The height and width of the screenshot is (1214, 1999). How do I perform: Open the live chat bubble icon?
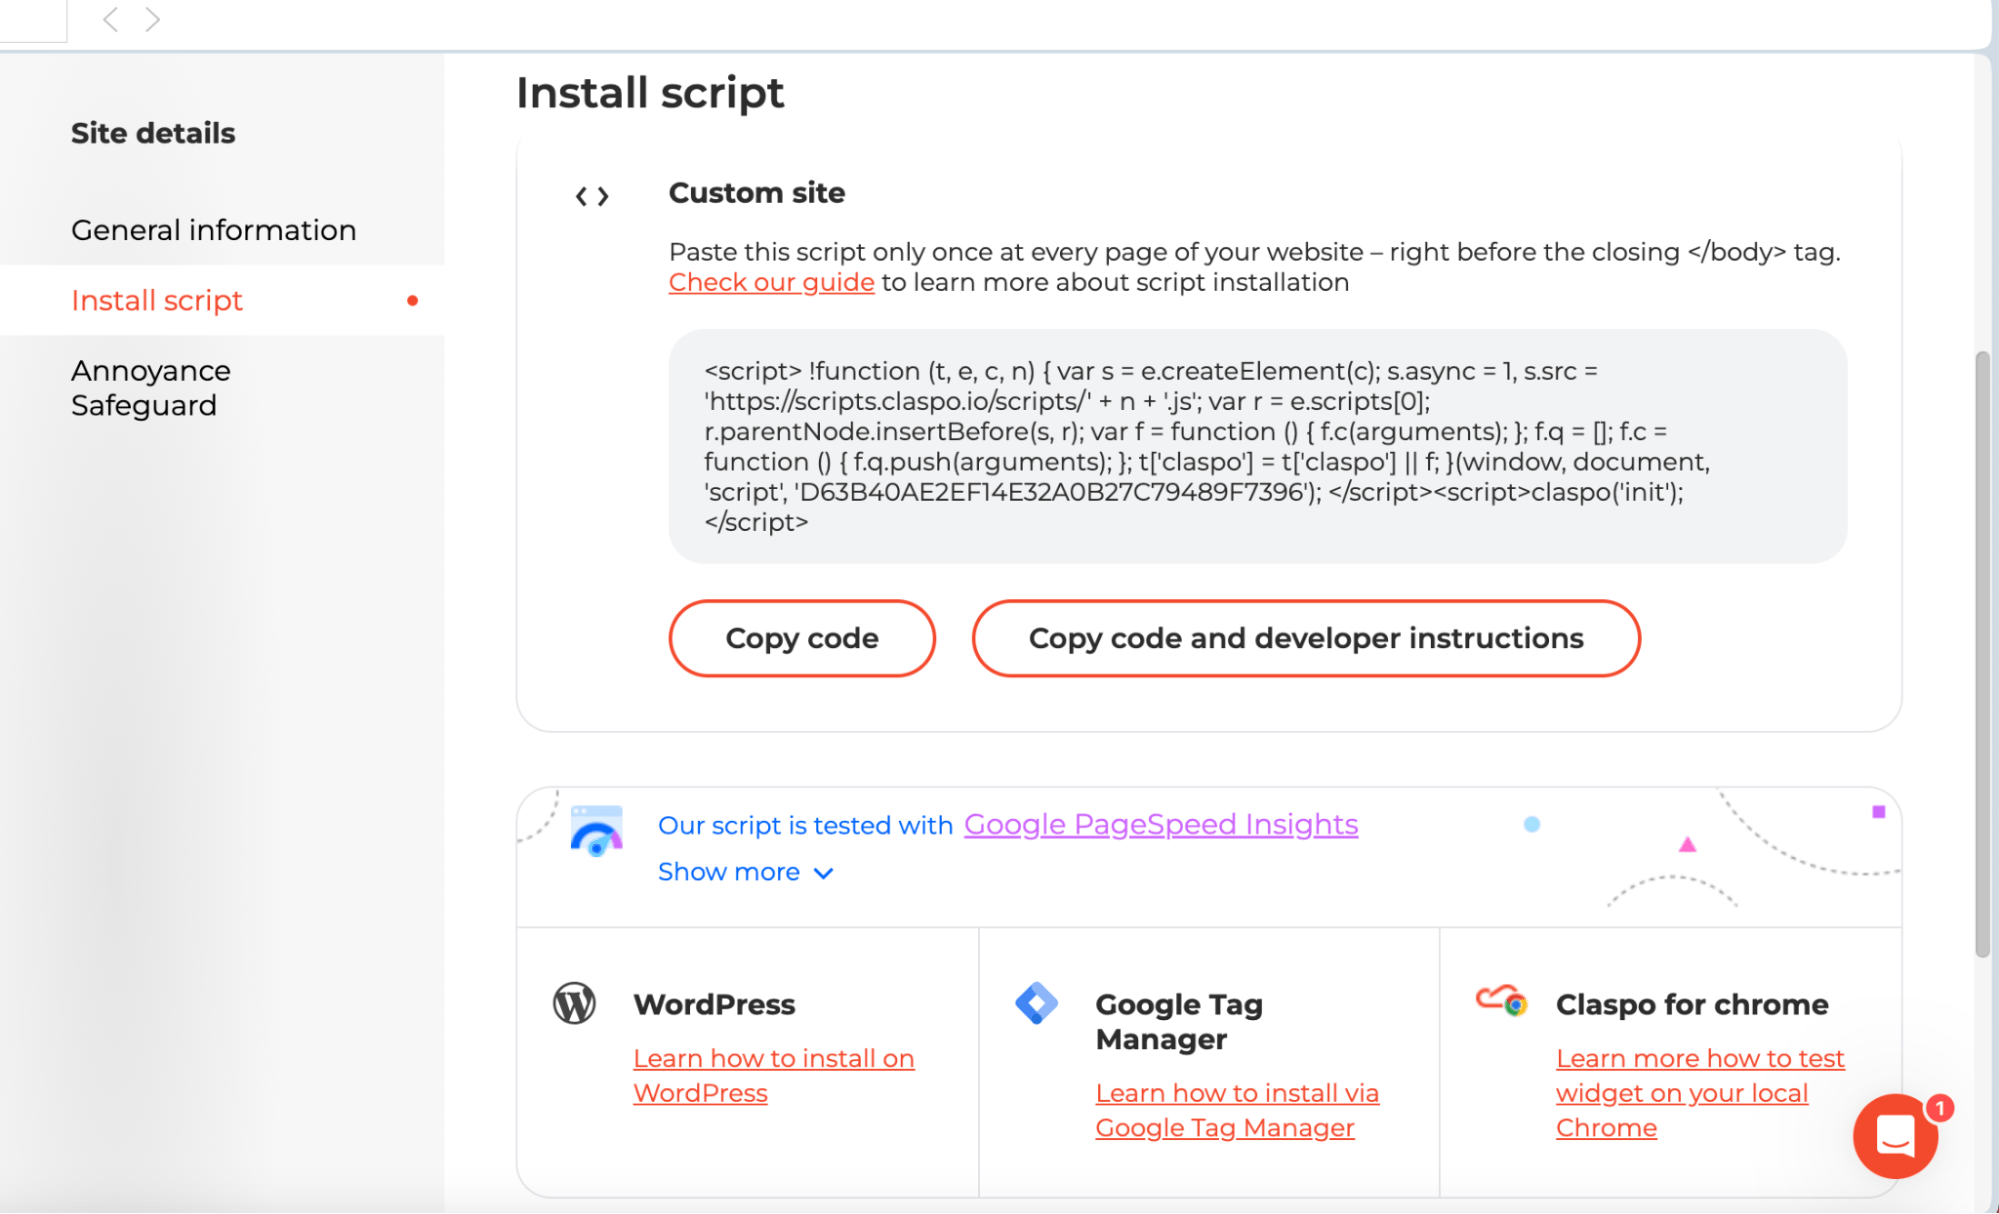point(1896,1136)
